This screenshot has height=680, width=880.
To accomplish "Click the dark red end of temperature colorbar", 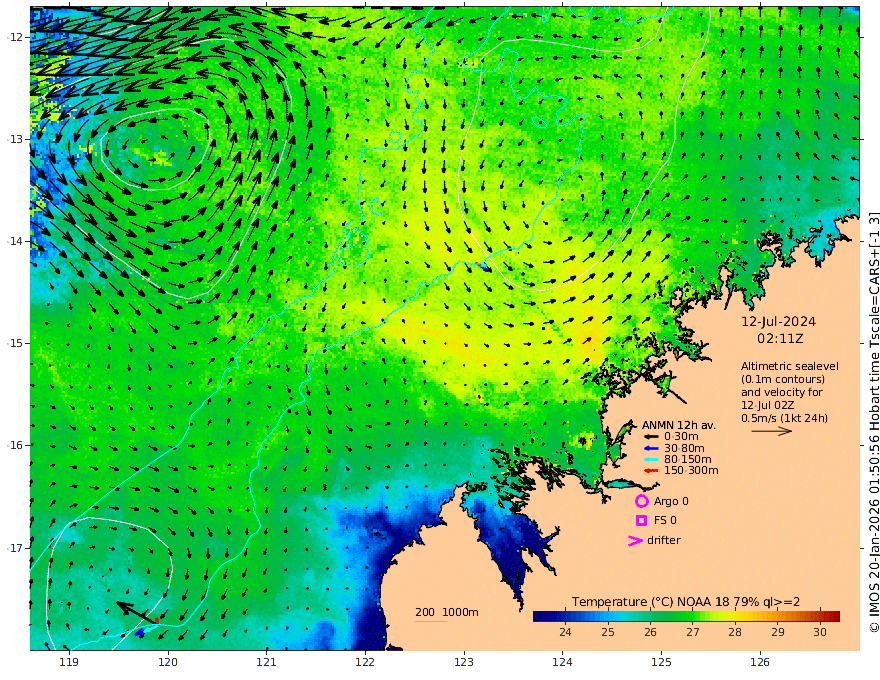I will point(833,617).
